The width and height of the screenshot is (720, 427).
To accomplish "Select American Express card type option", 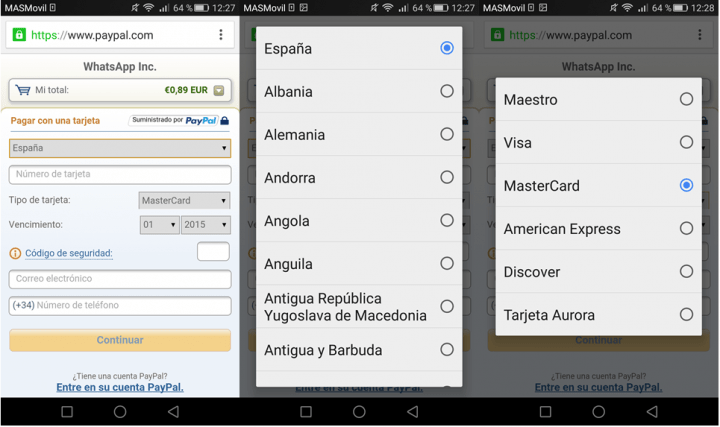I will (x=686, y=229).
